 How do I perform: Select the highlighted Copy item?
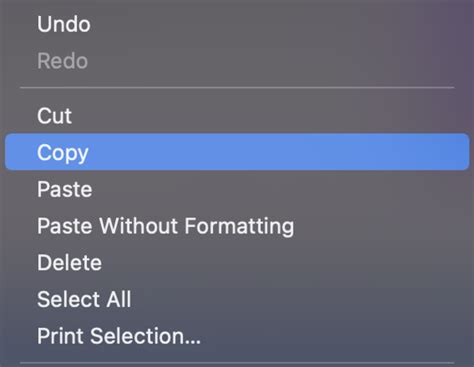click(x=237, y=152)
